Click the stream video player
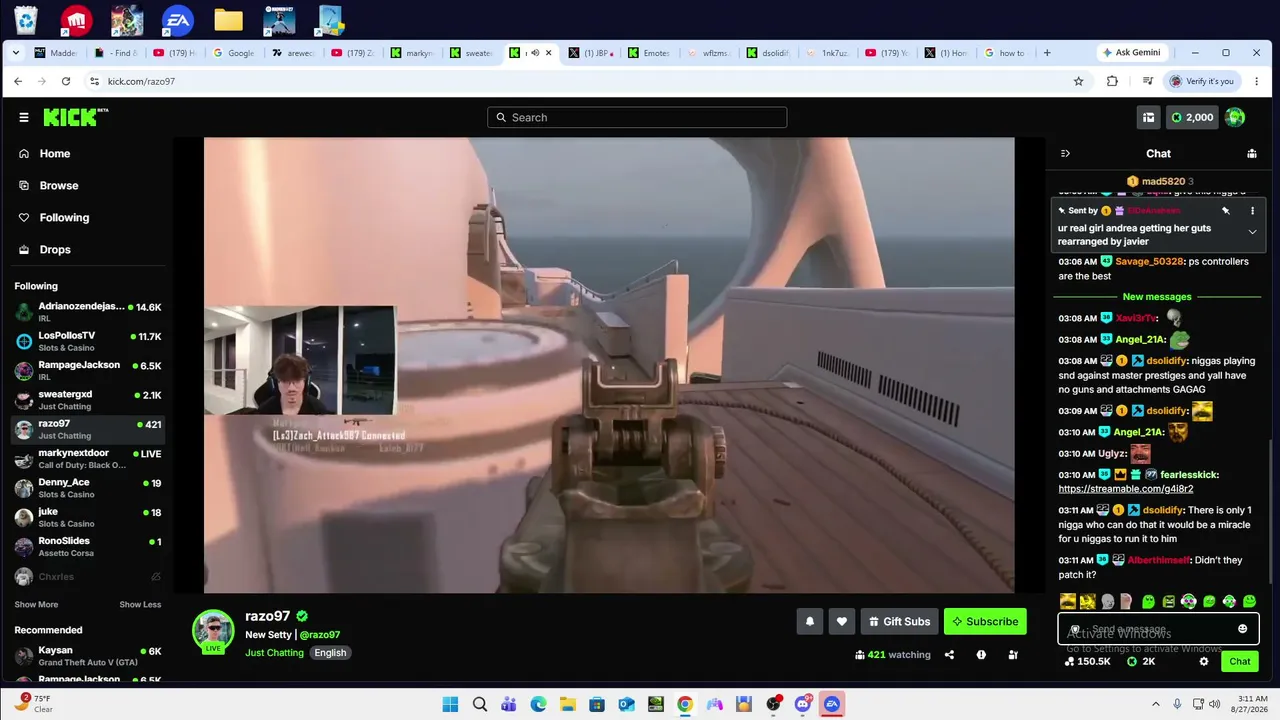The height and width of the screenshot is (720, 1280). tap(609, 365)
